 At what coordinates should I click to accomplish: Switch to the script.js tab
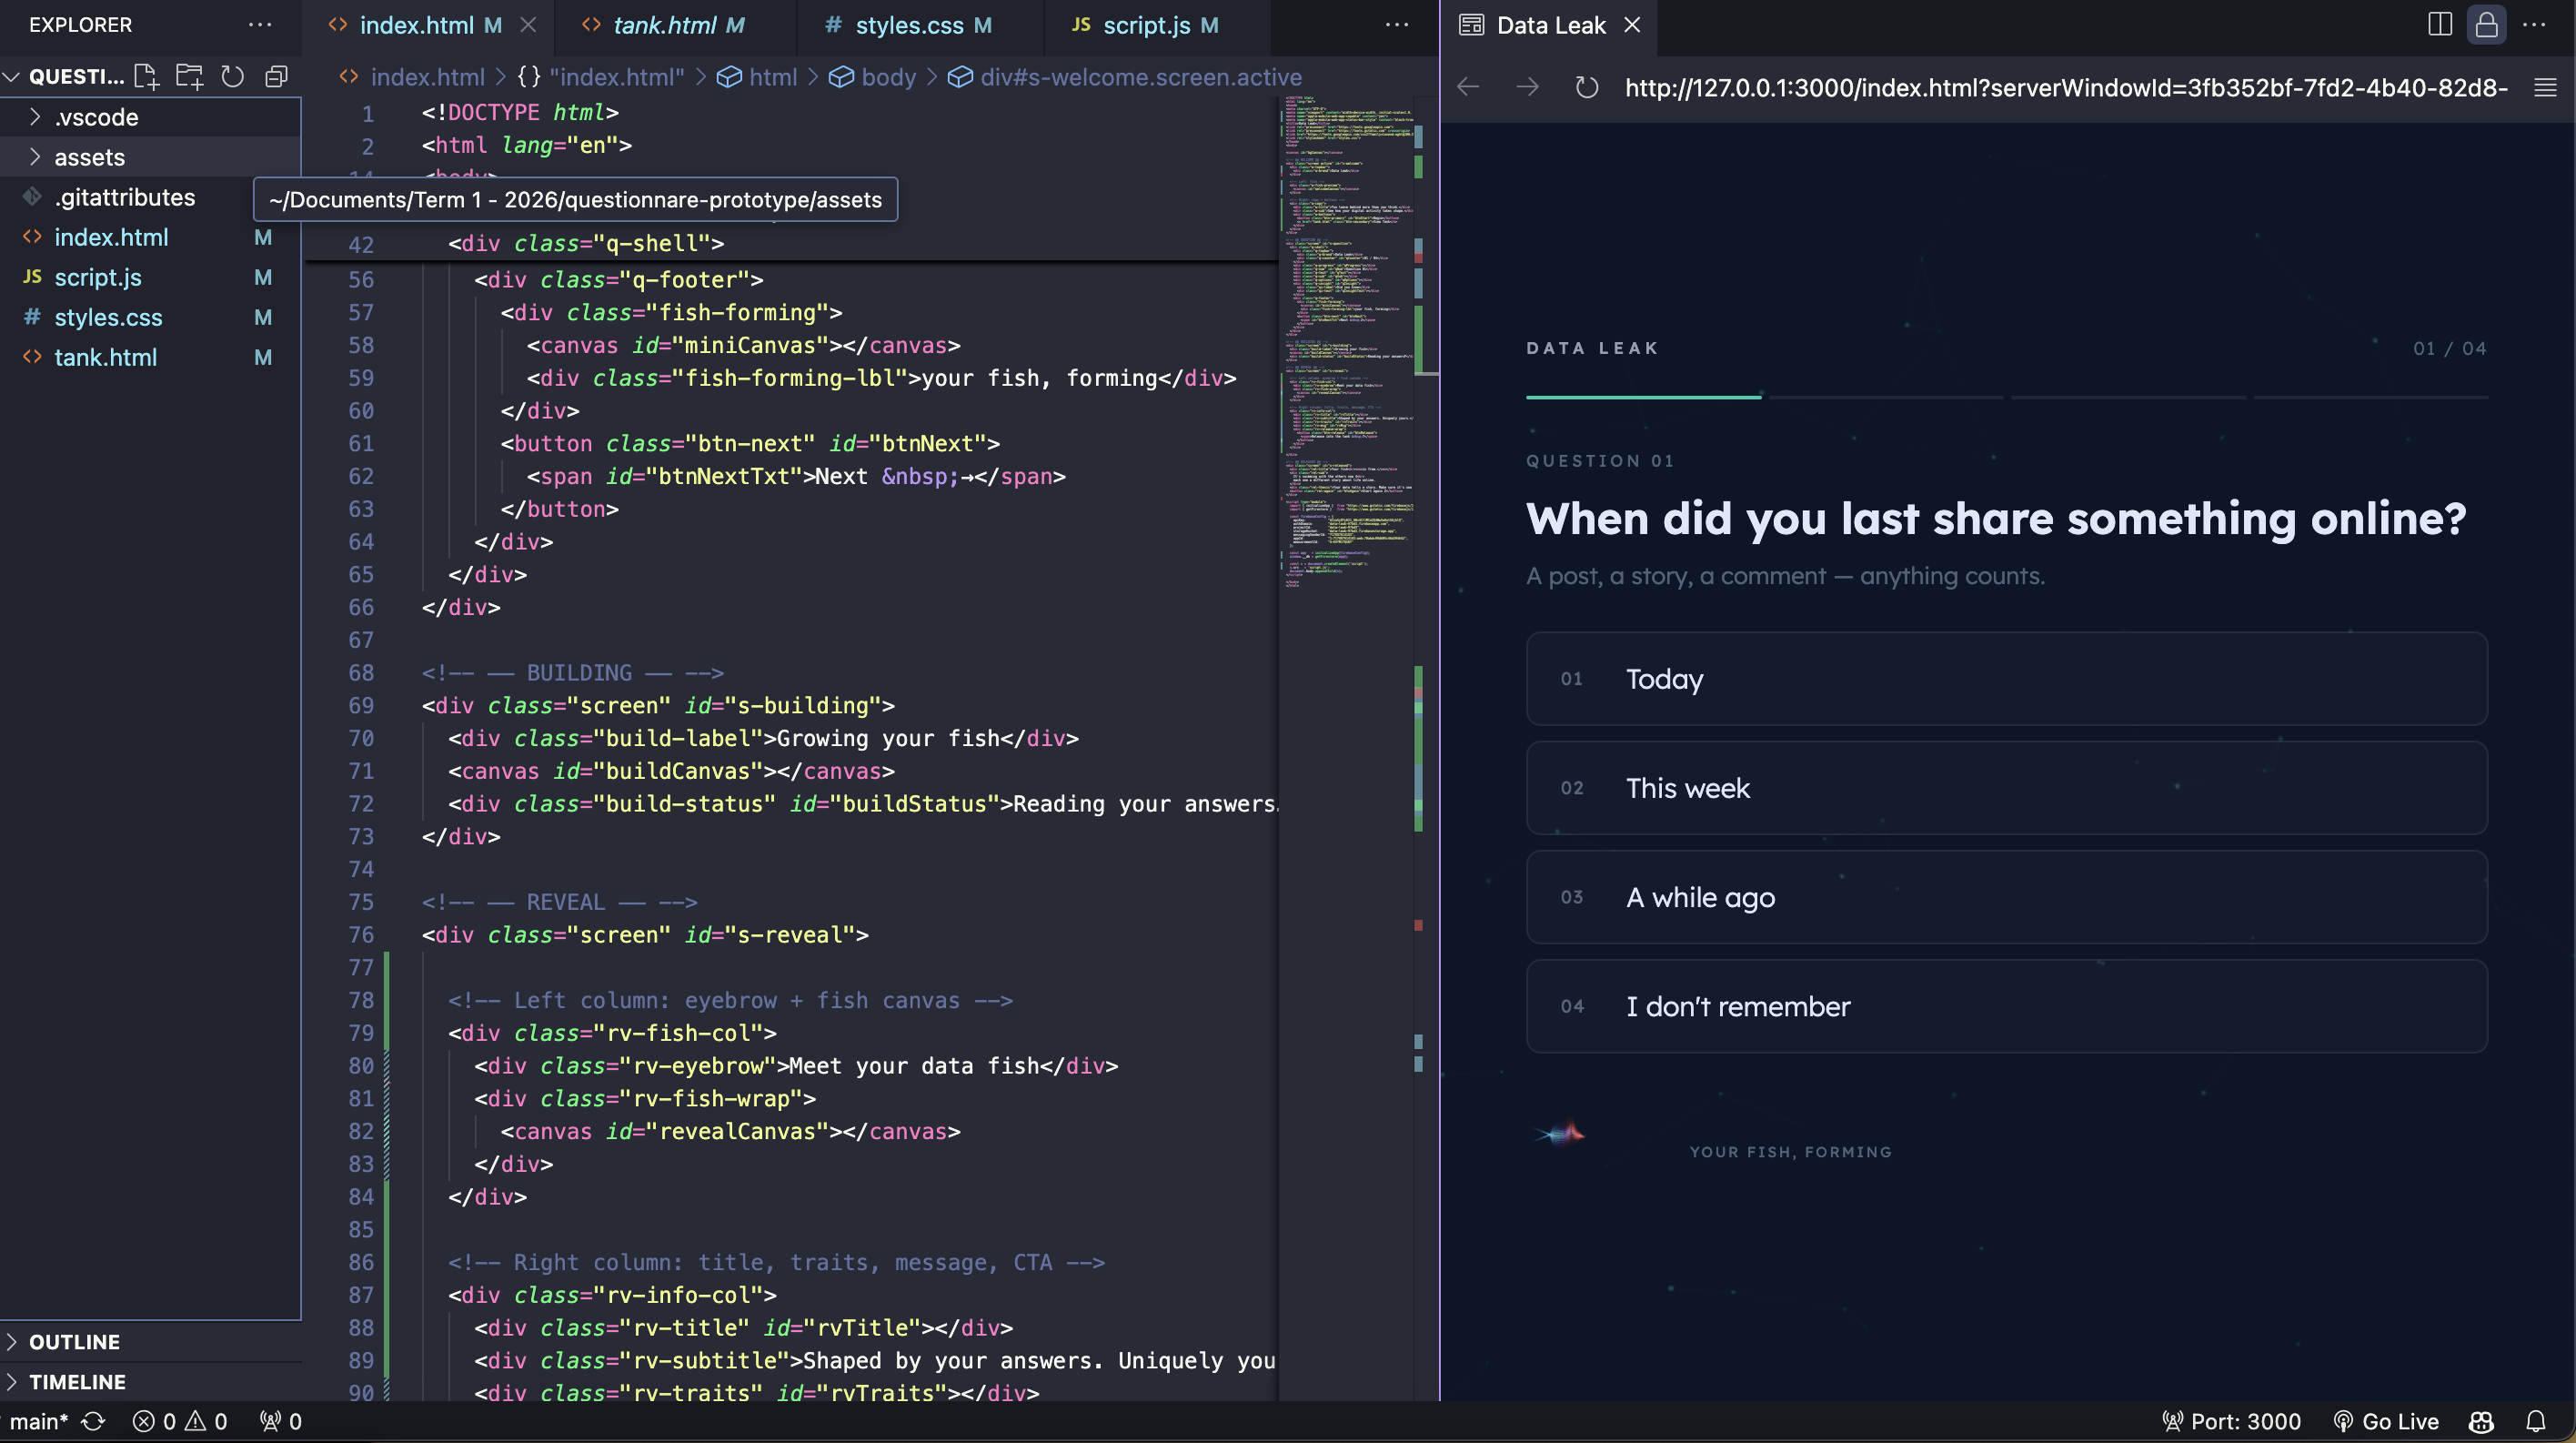point(1146,26)
